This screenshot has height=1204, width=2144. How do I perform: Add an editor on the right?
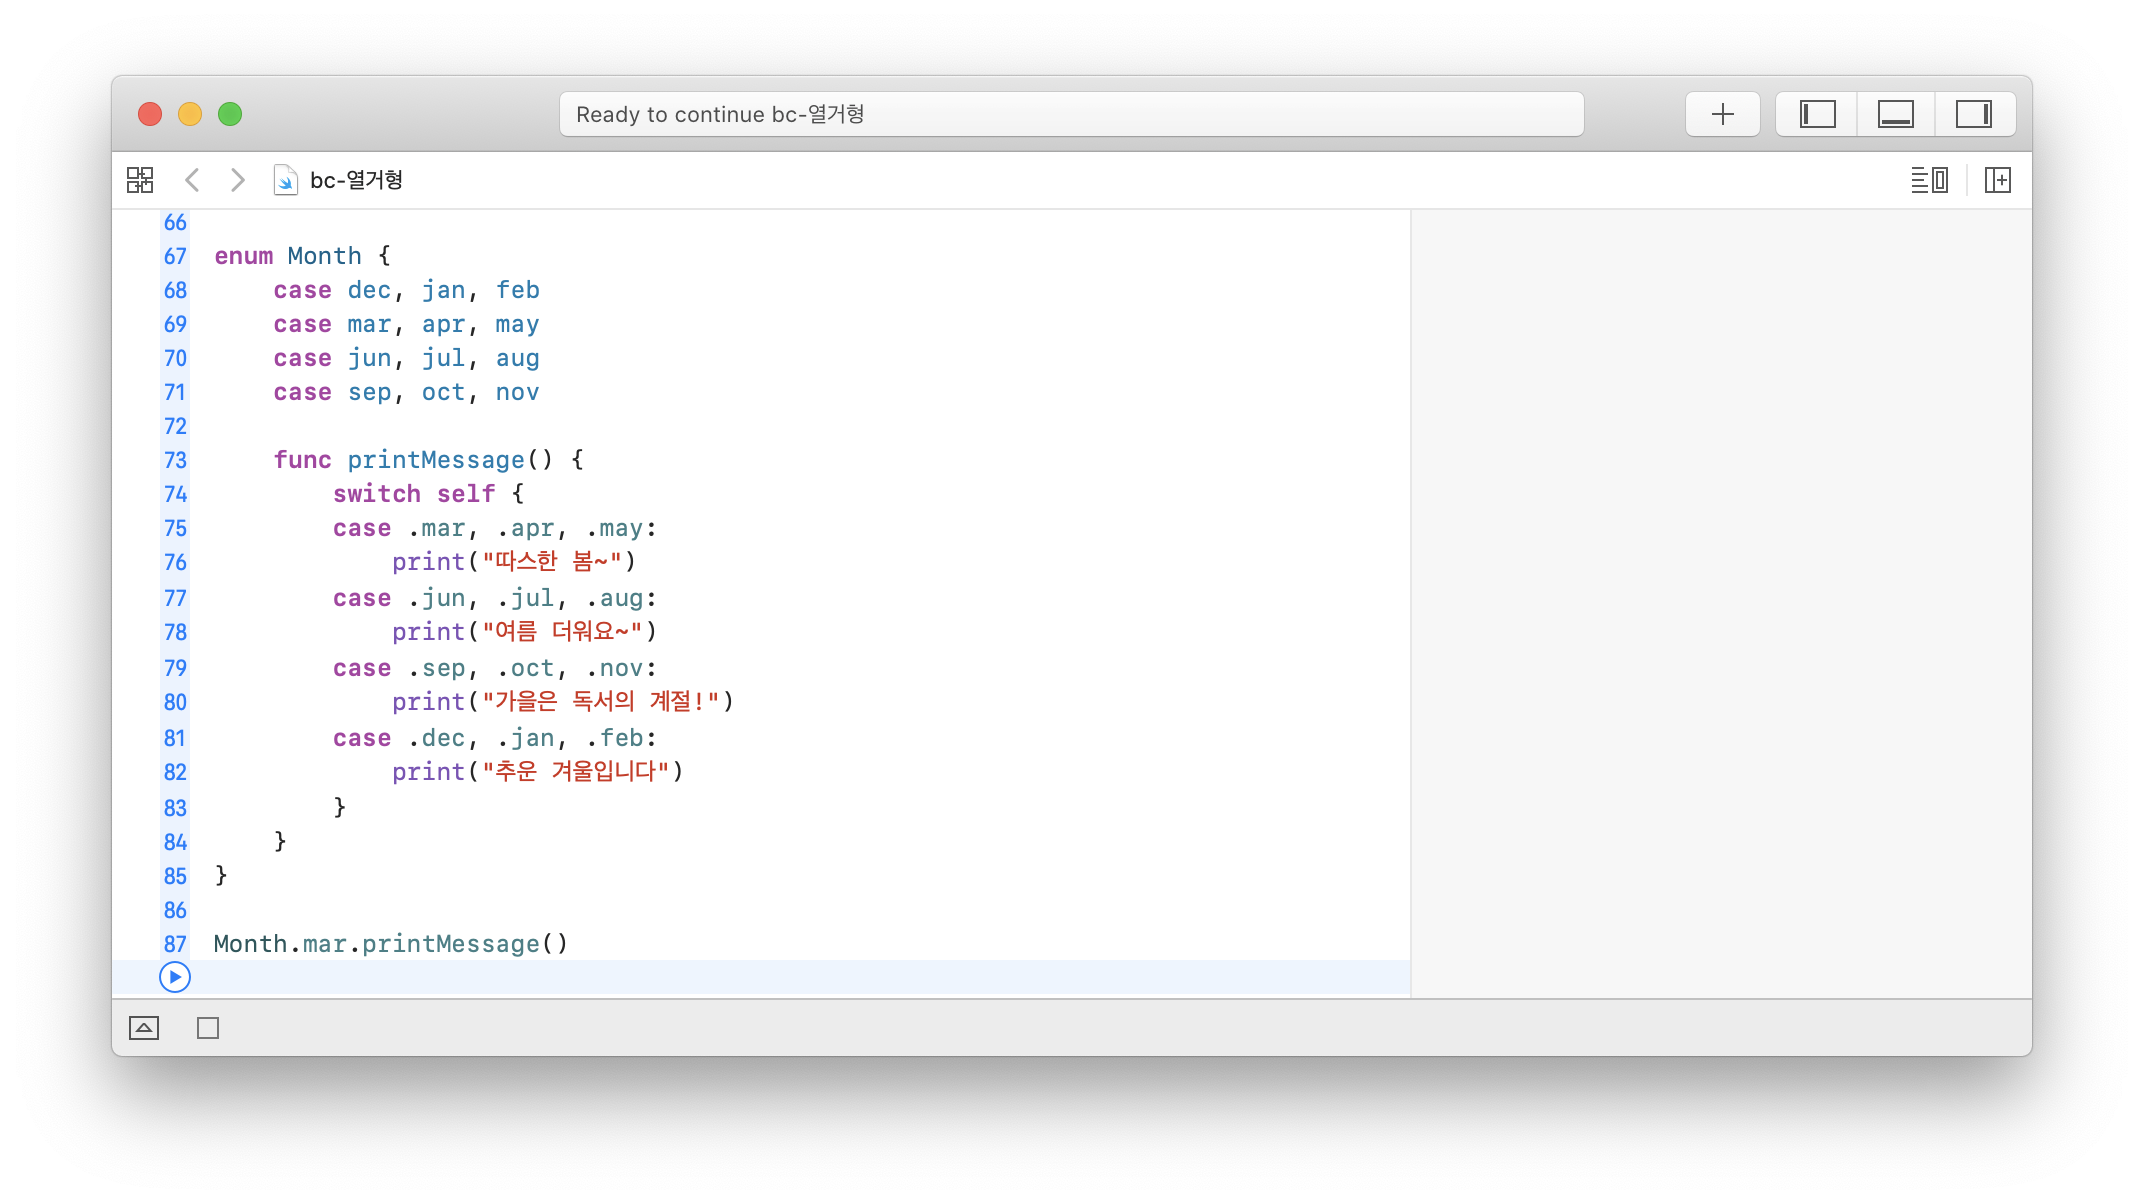(1997, 180)
